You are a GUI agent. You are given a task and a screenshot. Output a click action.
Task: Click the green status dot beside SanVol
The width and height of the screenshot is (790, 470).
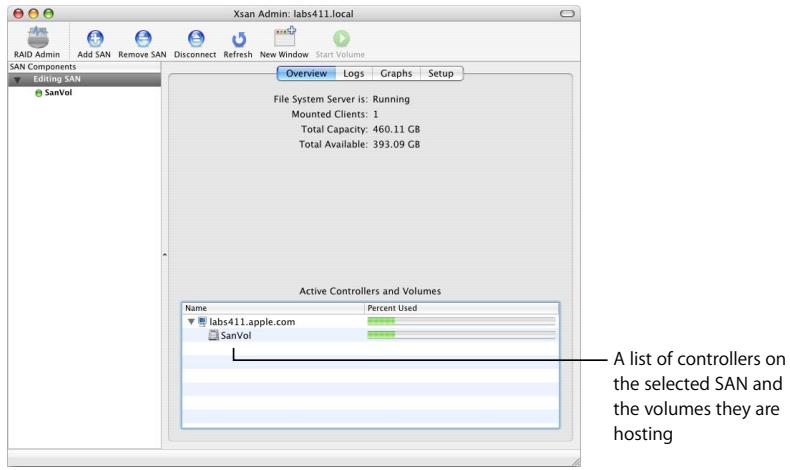[38, 93]
